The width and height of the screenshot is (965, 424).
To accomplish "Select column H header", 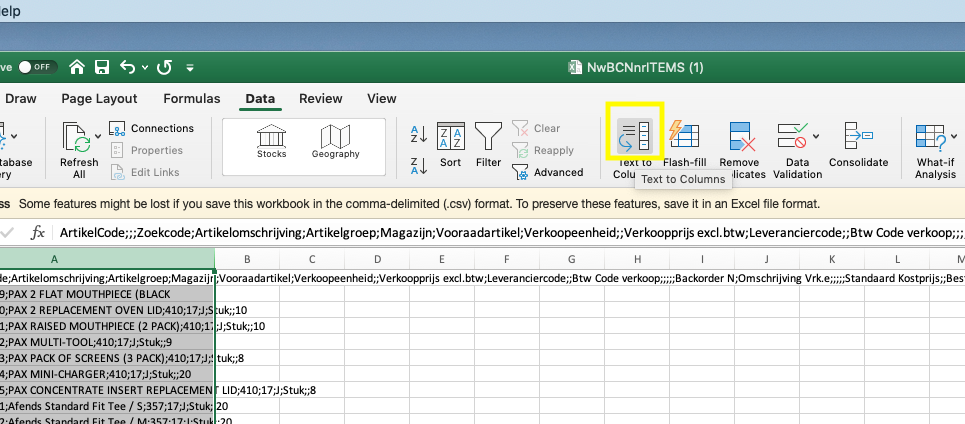I will [638, 259].
